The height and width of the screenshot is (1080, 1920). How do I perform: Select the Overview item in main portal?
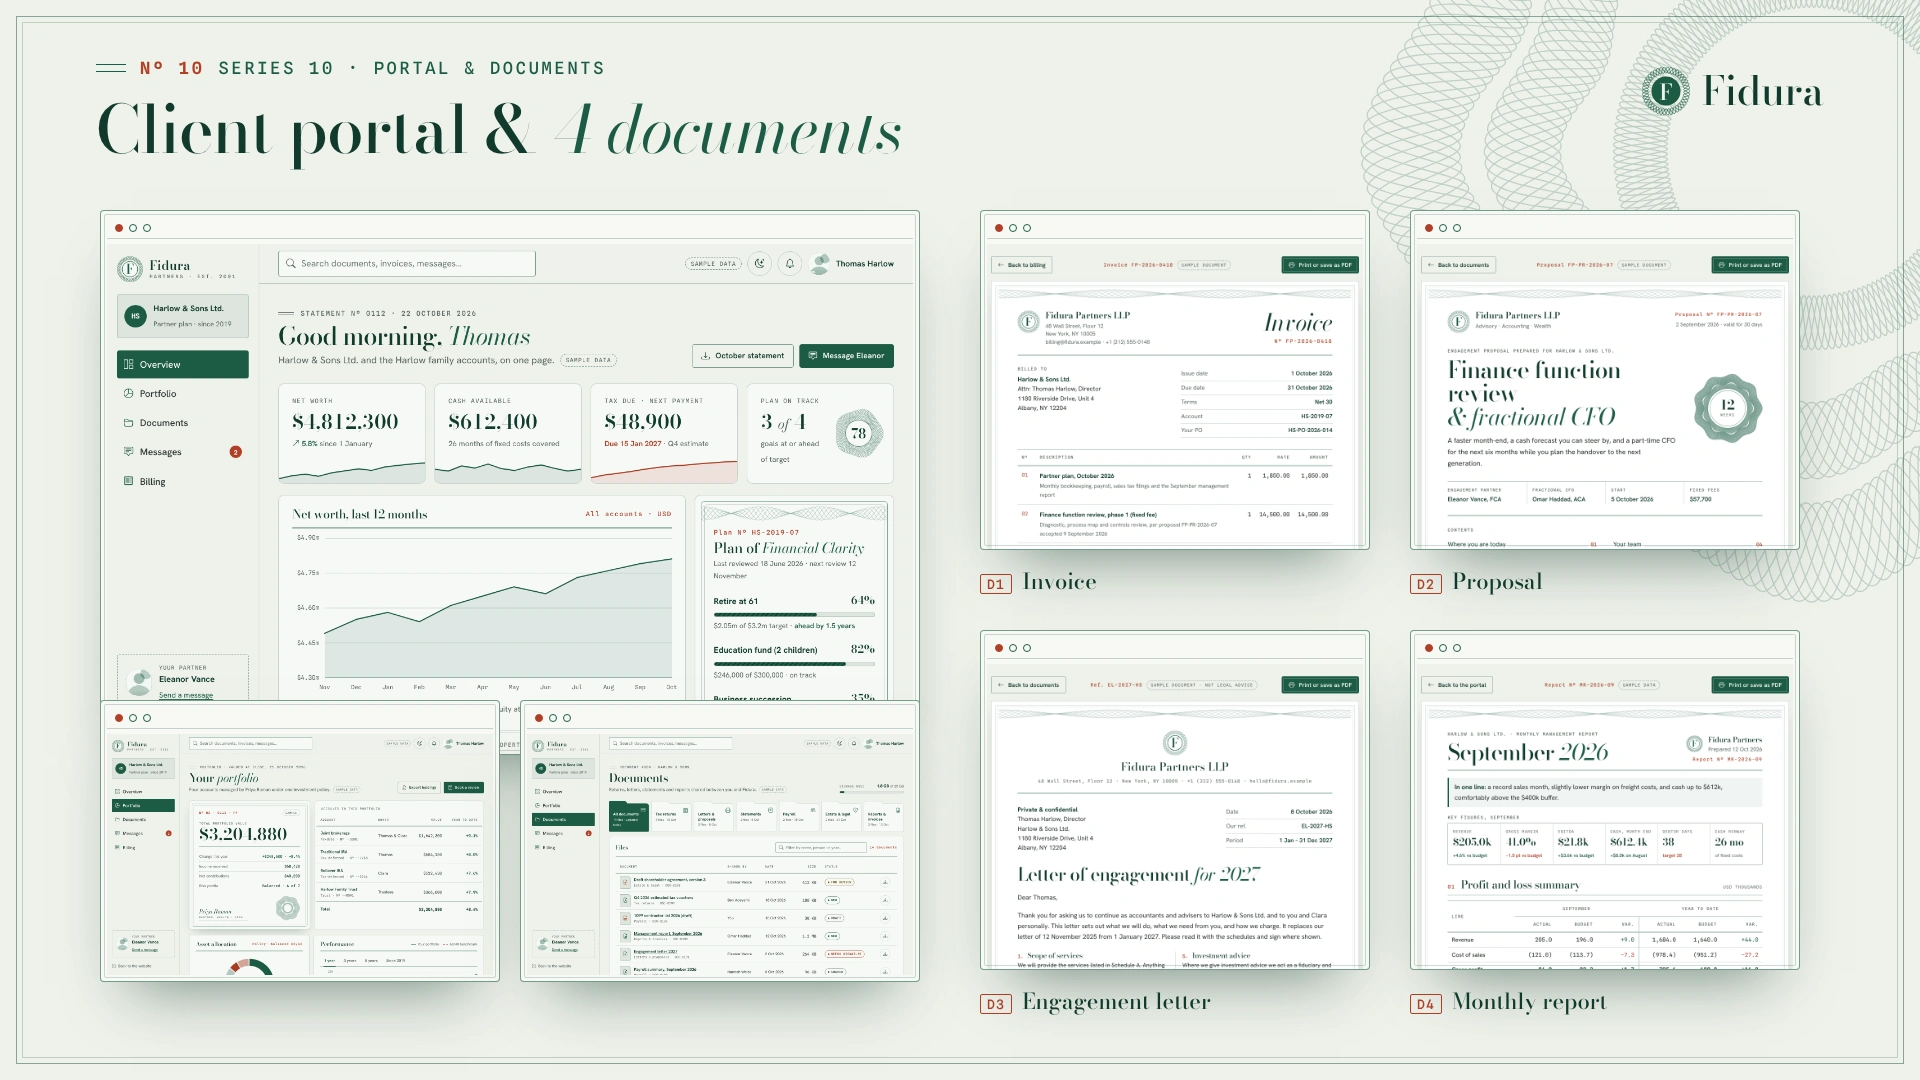(x=182, y=364)
